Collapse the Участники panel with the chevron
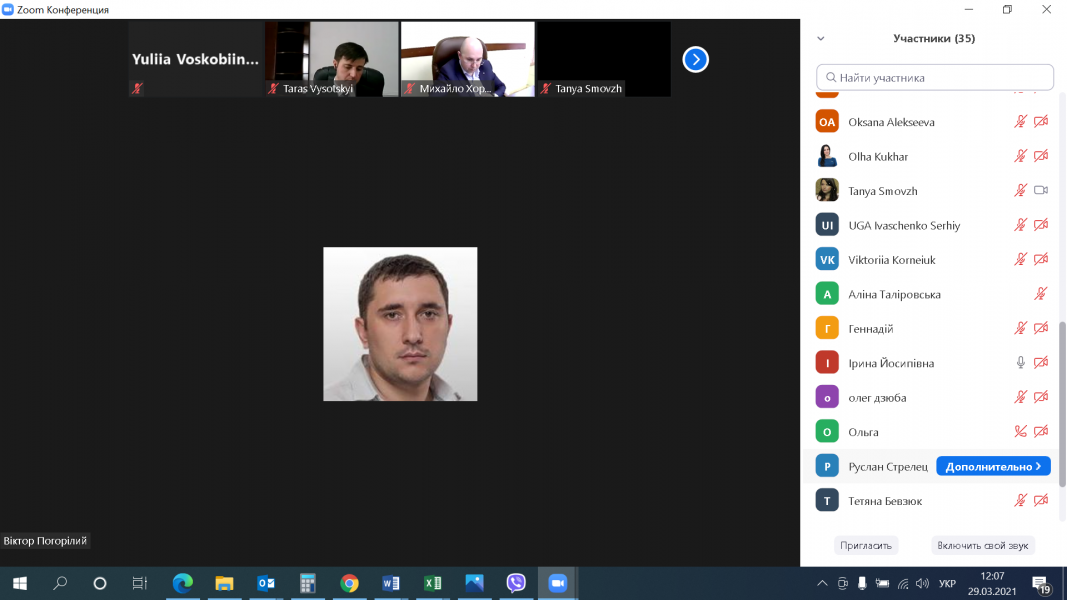The image size is (1067, 600). (821, 39)
